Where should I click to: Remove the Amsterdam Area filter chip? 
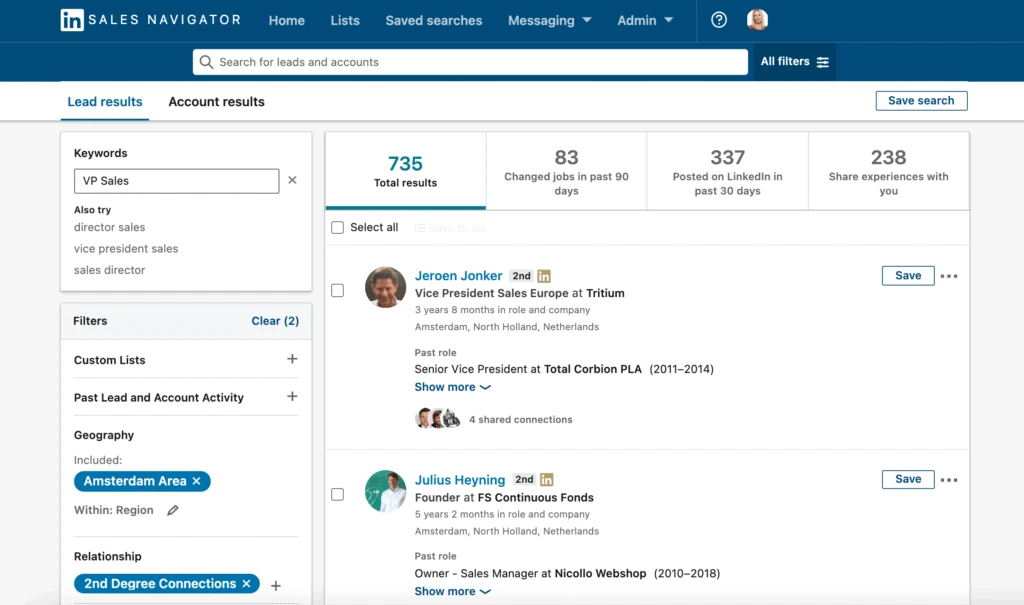(197, 481)
